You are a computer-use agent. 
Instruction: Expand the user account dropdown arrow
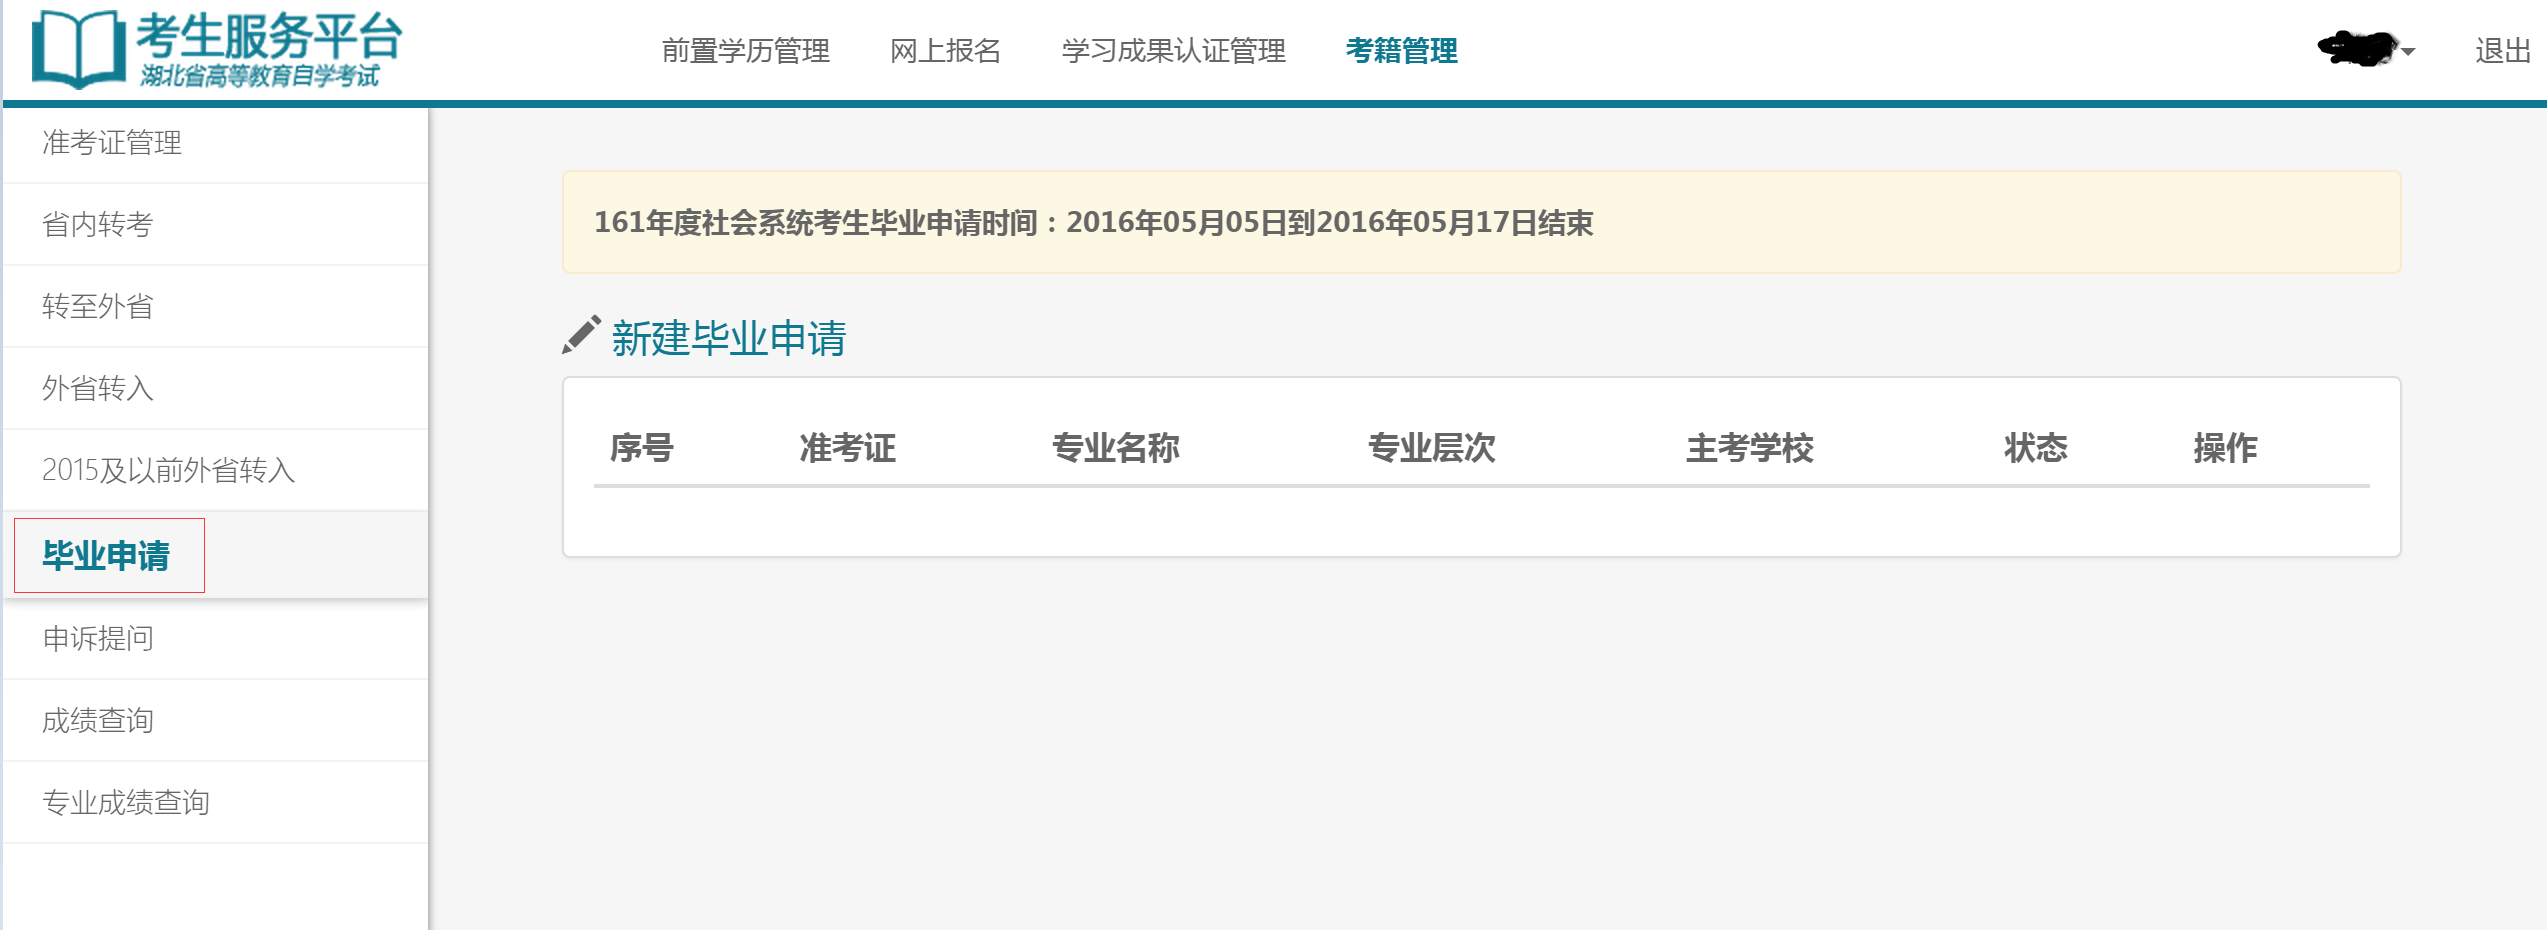(2408, 51)
